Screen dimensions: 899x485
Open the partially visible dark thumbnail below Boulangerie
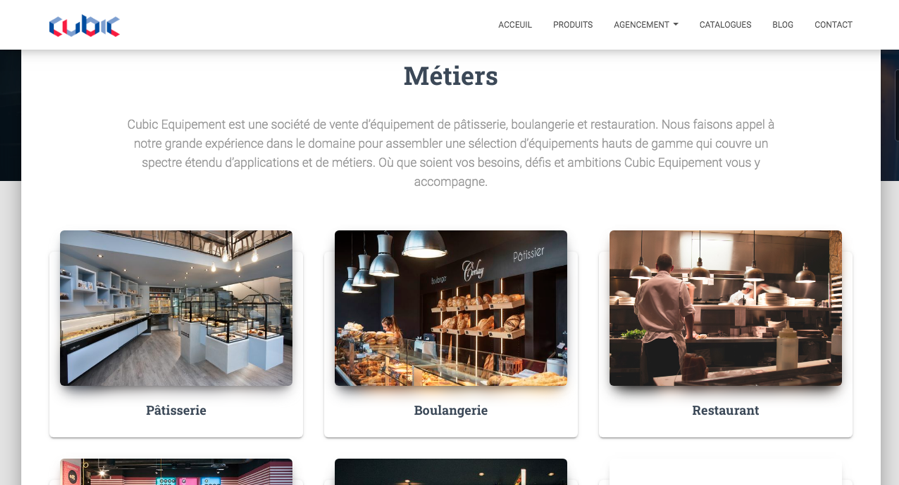coord(451,472)
